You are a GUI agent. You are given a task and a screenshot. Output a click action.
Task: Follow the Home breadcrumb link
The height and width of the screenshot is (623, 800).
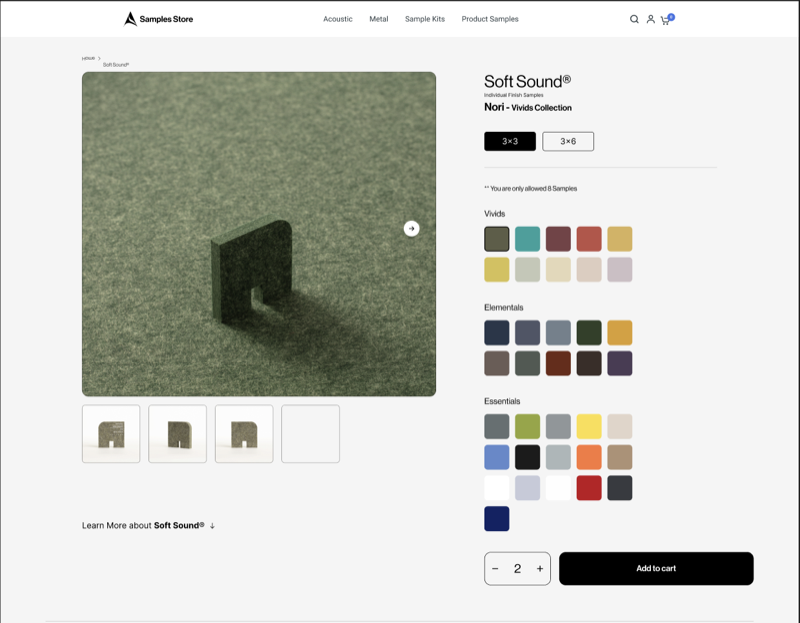click(x=88, y=58)
